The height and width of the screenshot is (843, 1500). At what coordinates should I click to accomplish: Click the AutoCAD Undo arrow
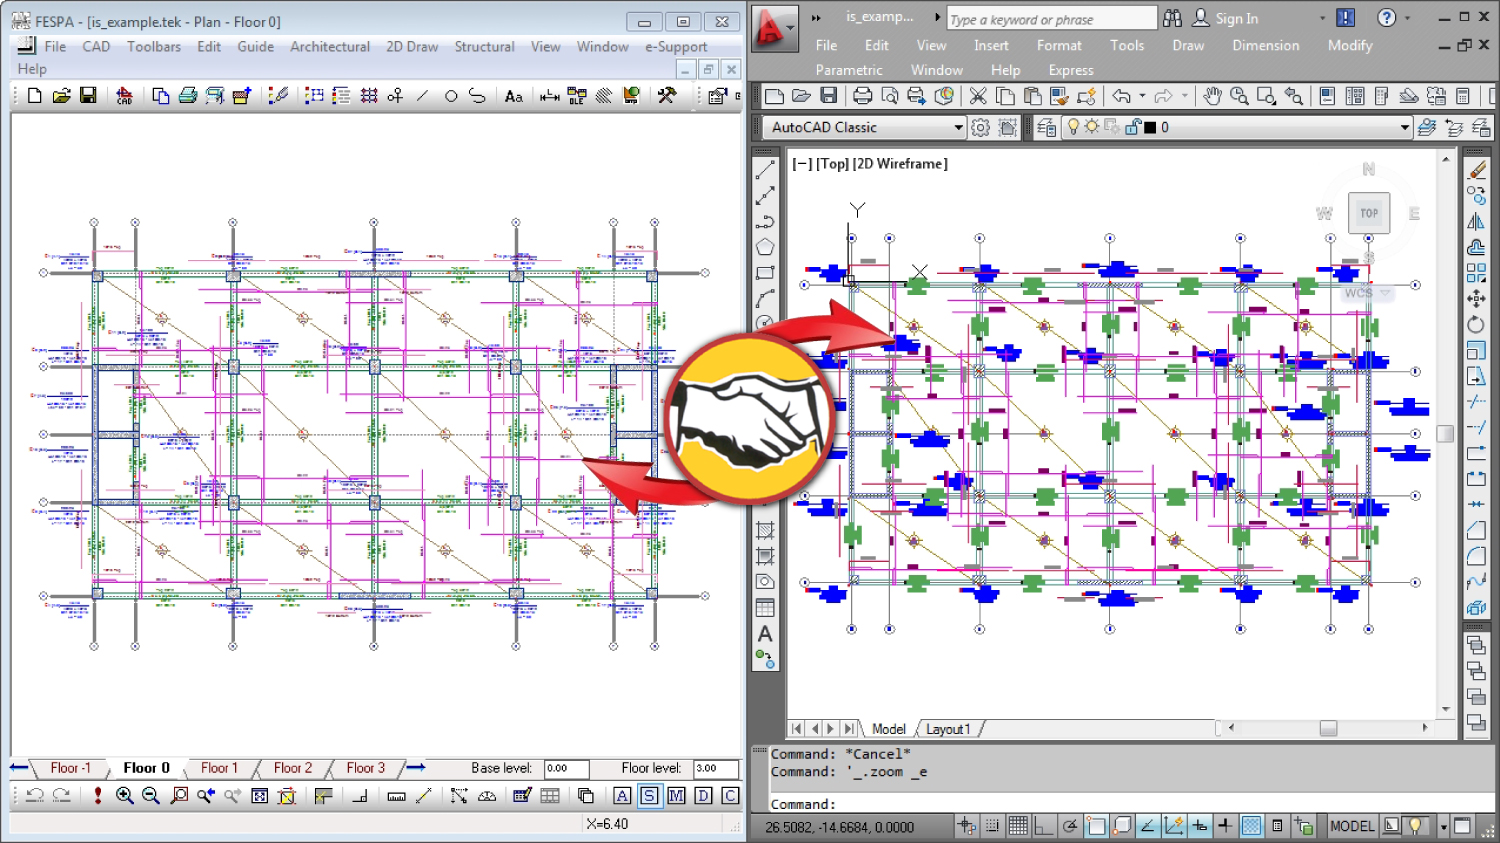click(x=1122, y=96)
